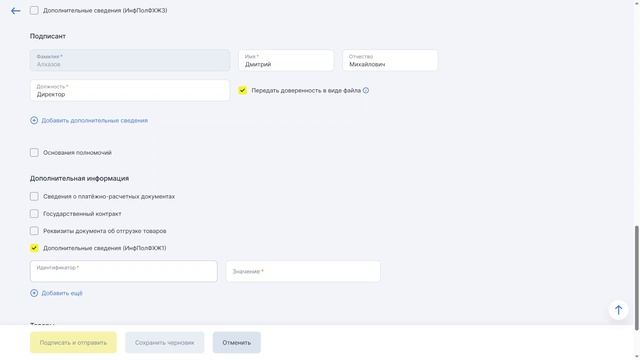This screenshot has width=640, height=360.
Task: Click Сохранить черновик button
Action: 164,342
